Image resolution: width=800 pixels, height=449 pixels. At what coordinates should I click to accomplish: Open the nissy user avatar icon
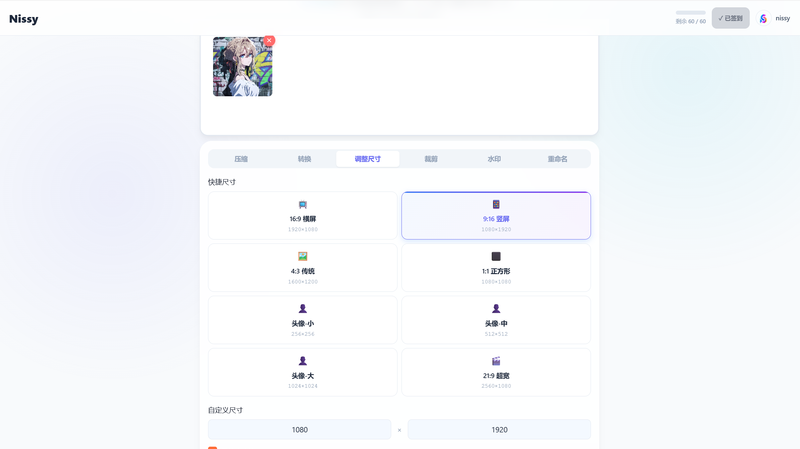click(763, 18)
